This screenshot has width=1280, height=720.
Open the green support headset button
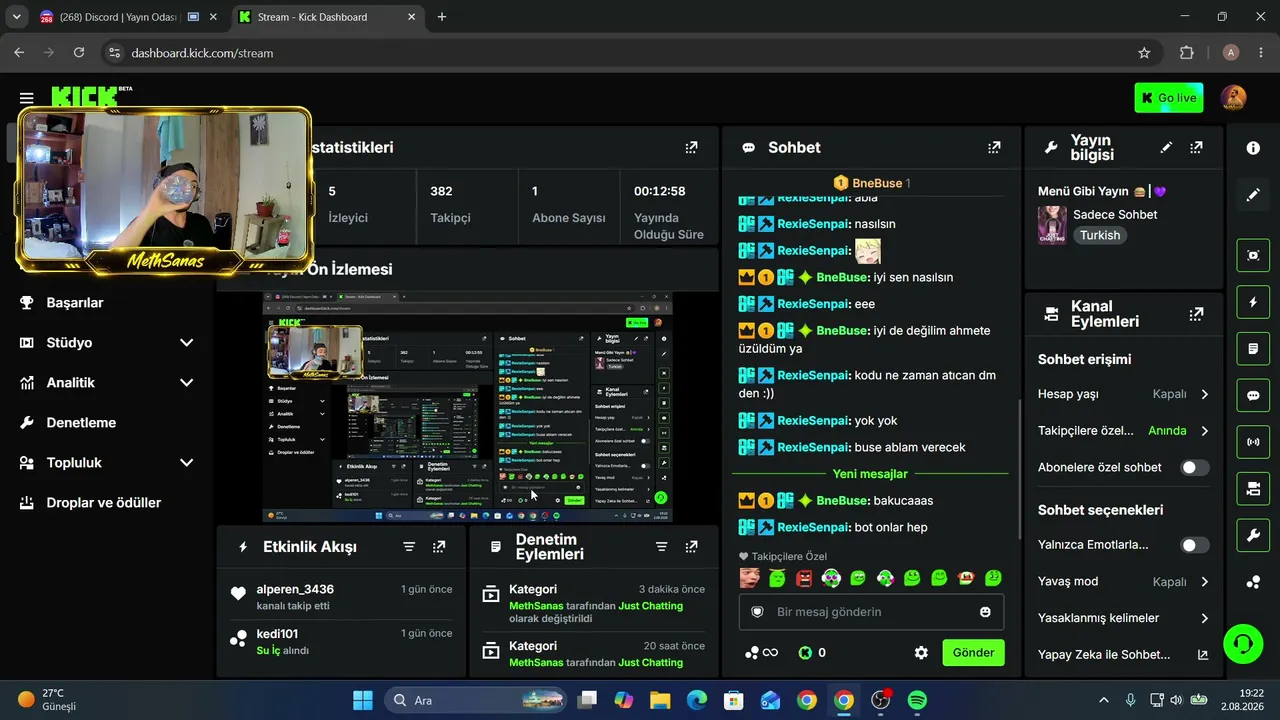[x=1243, y=643]
